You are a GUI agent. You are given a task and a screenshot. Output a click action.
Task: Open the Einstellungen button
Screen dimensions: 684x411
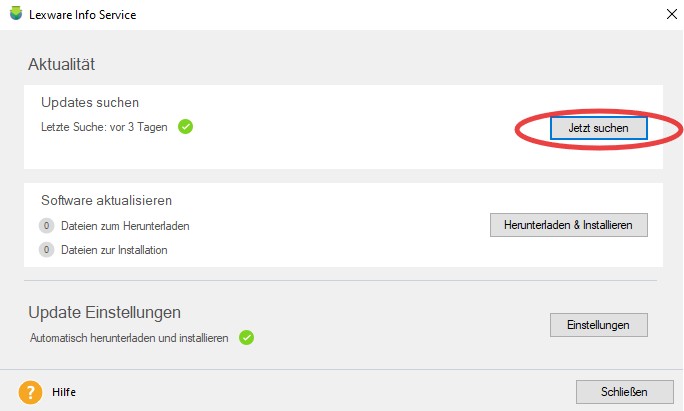[x=598, y=325]
